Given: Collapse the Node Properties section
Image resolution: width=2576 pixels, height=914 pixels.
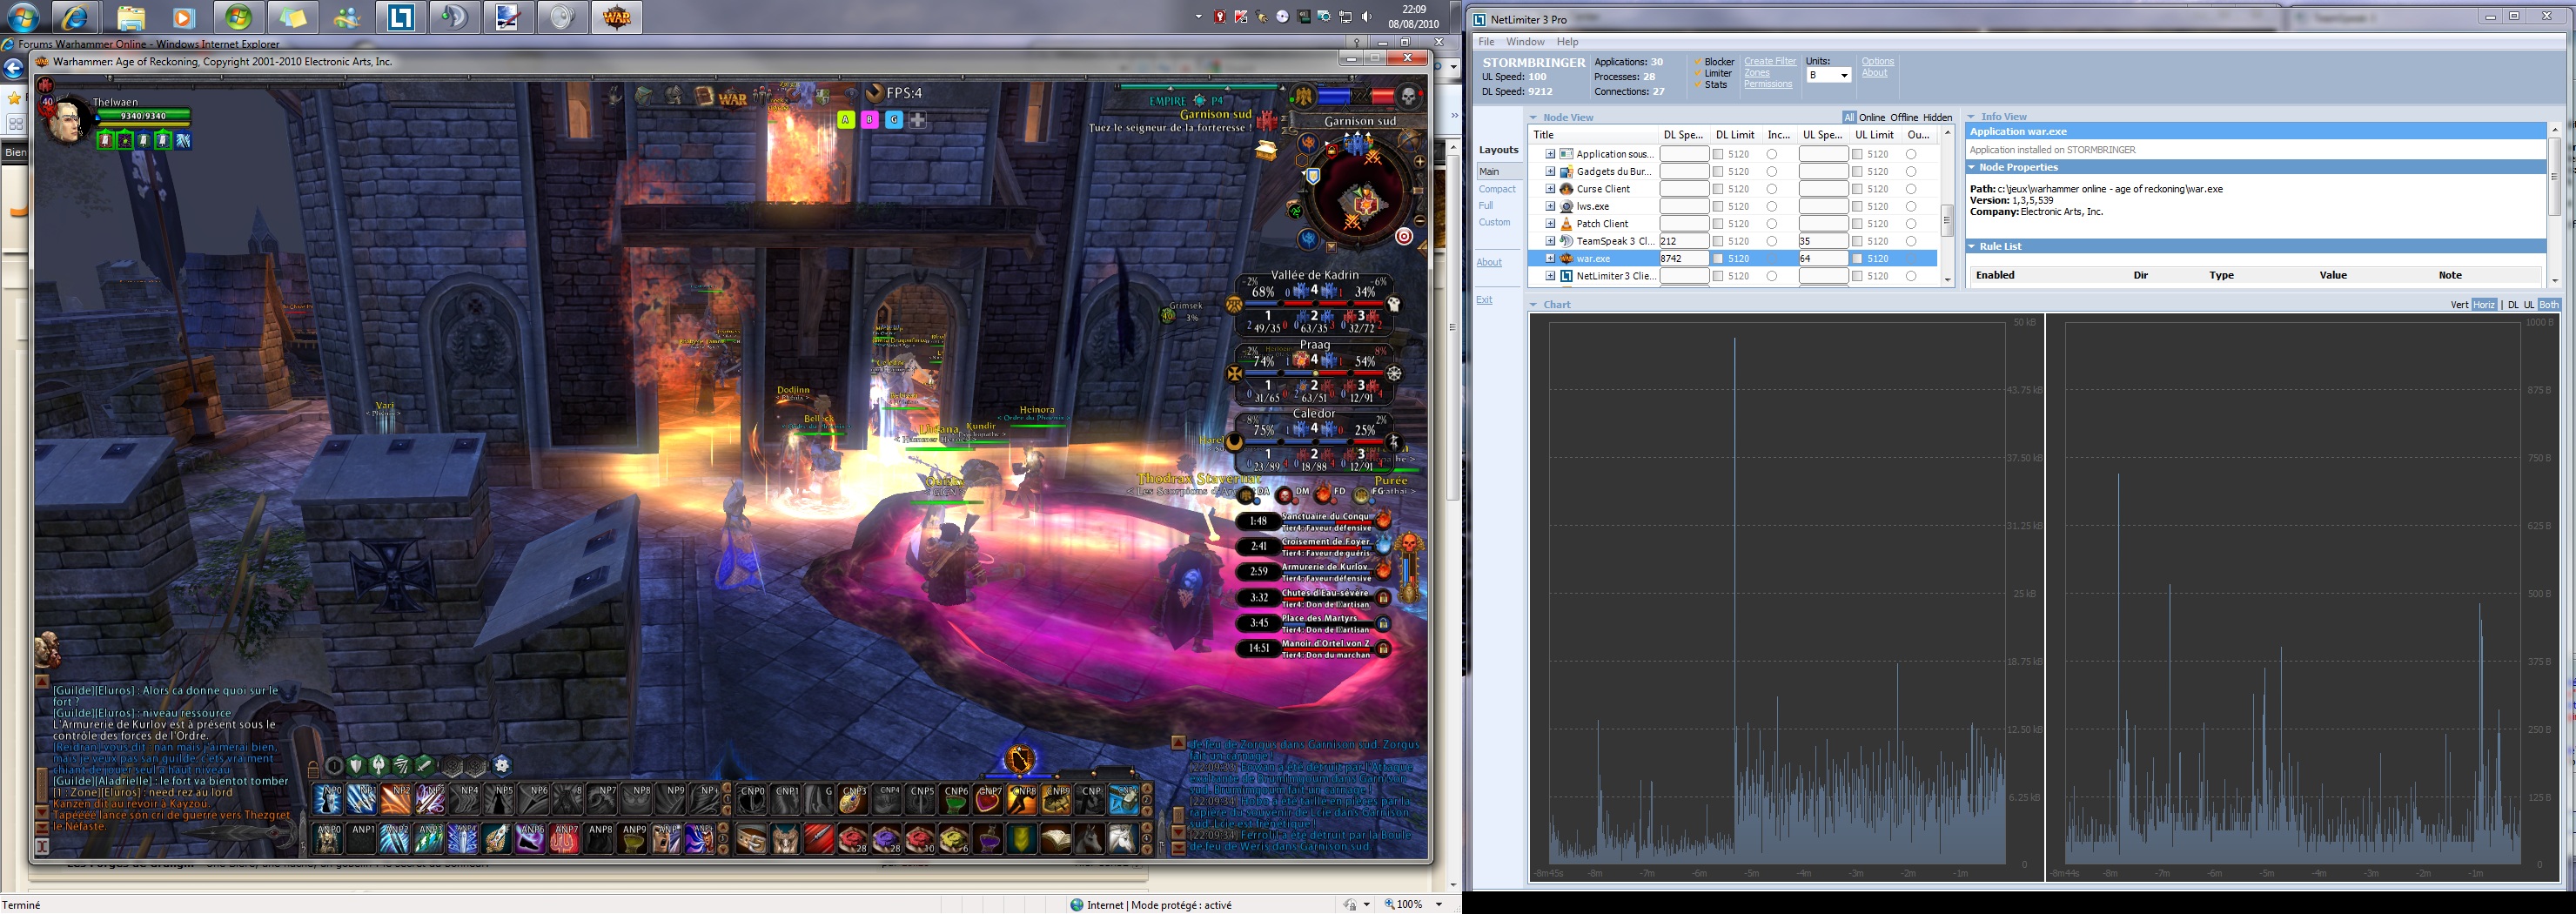Looking at the screenshot, I should (x=1972, y=167).
